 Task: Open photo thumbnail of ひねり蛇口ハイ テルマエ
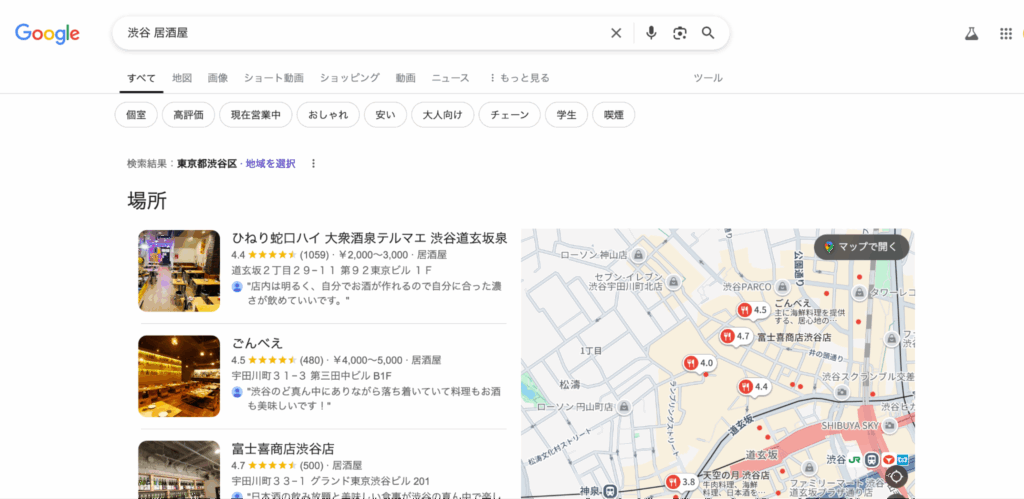[179, 270]
